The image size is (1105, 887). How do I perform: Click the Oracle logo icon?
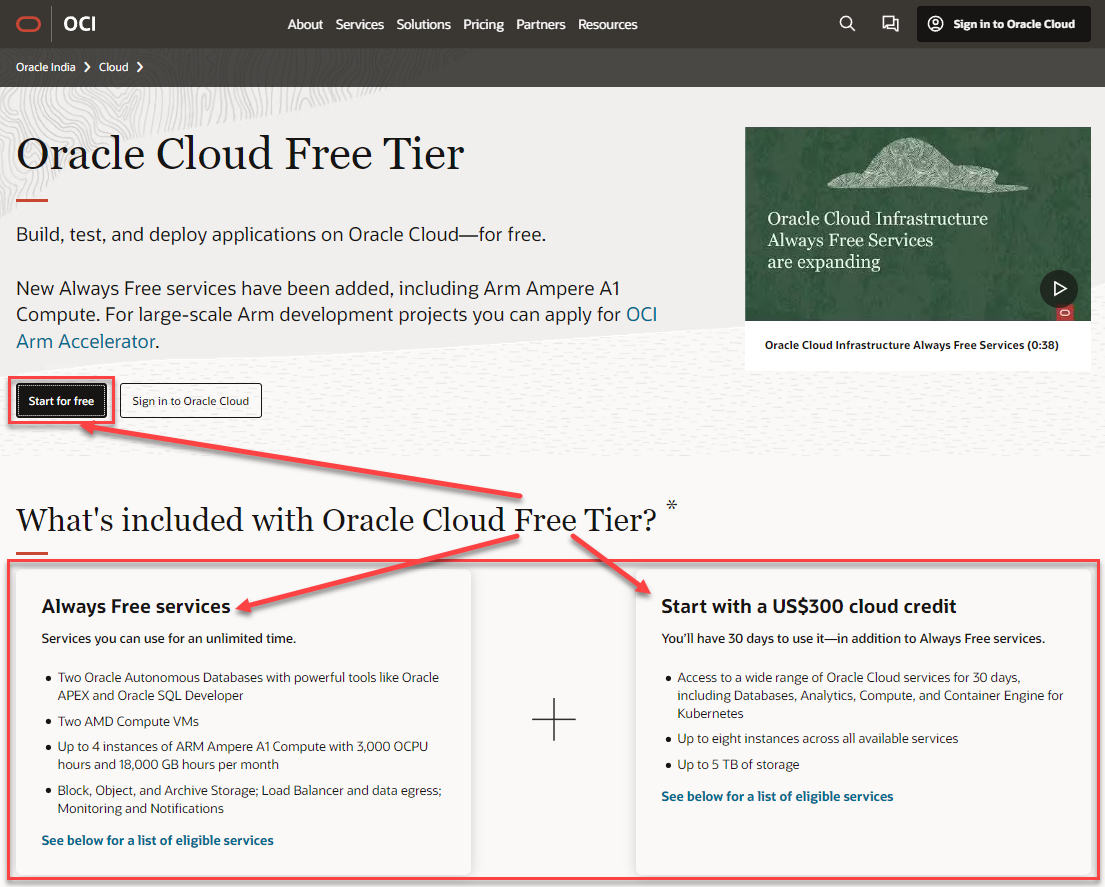[x=28, y=25]
